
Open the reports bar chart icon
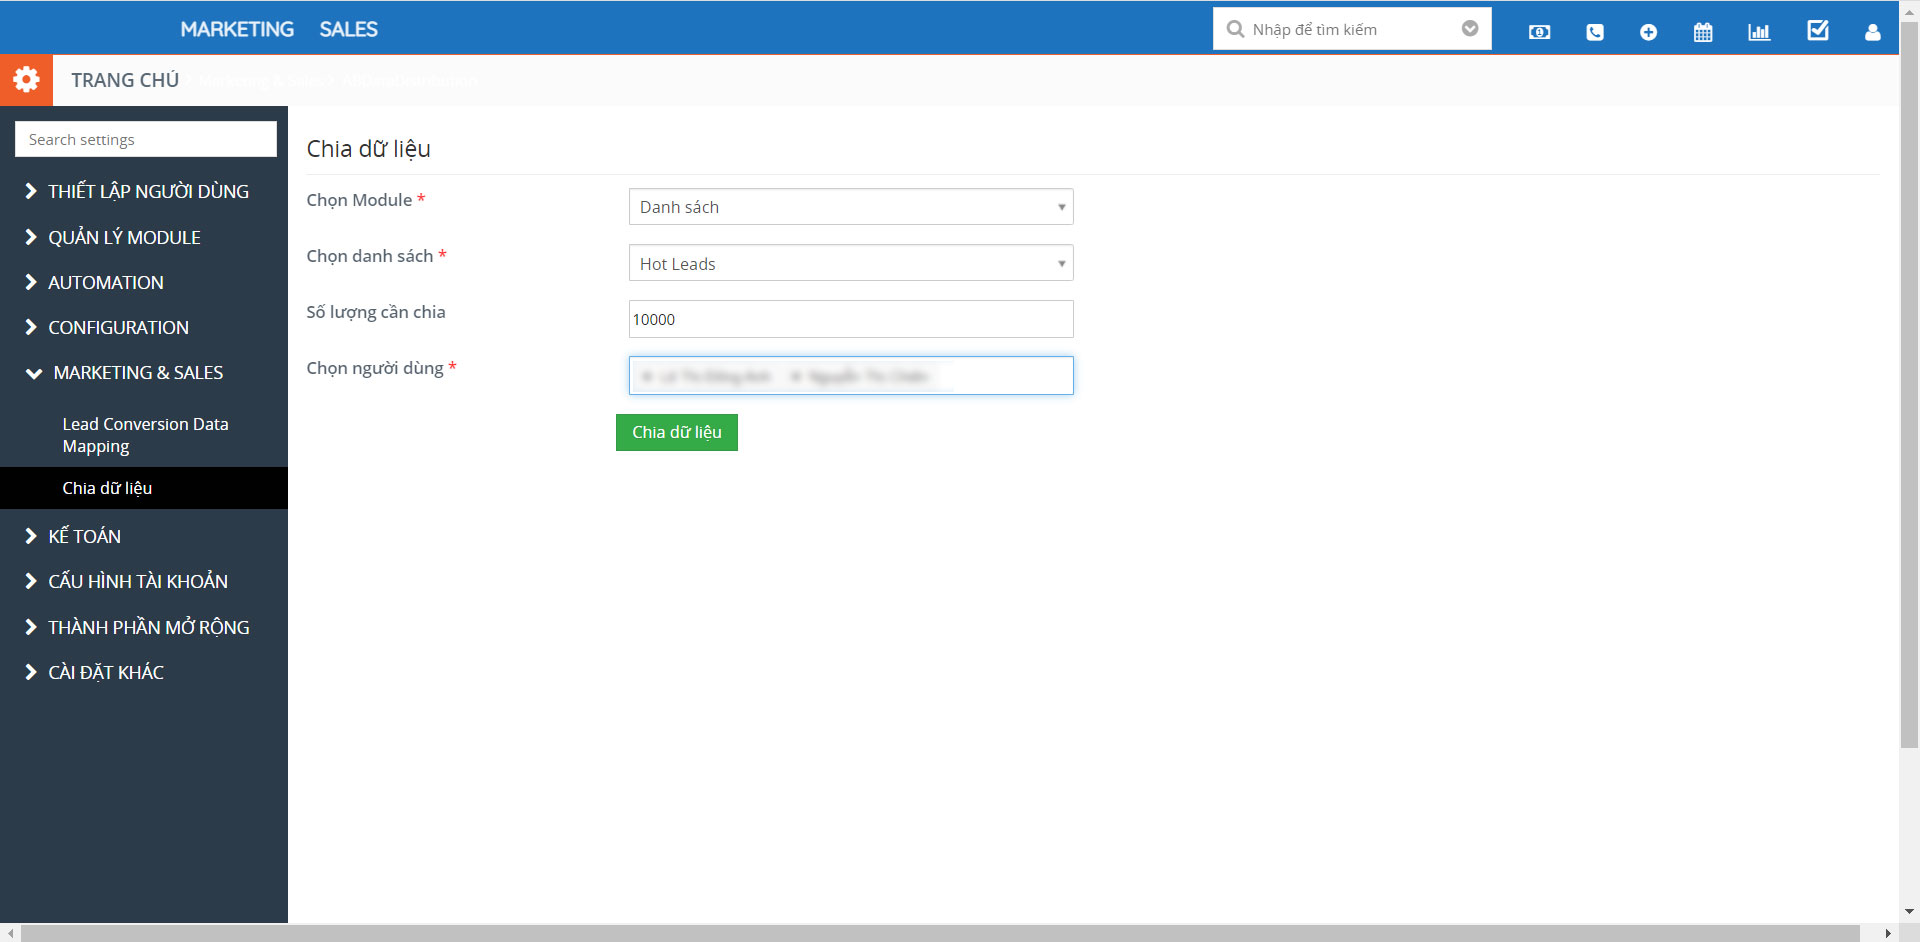pyautogui.click(x=1759, y=32)
